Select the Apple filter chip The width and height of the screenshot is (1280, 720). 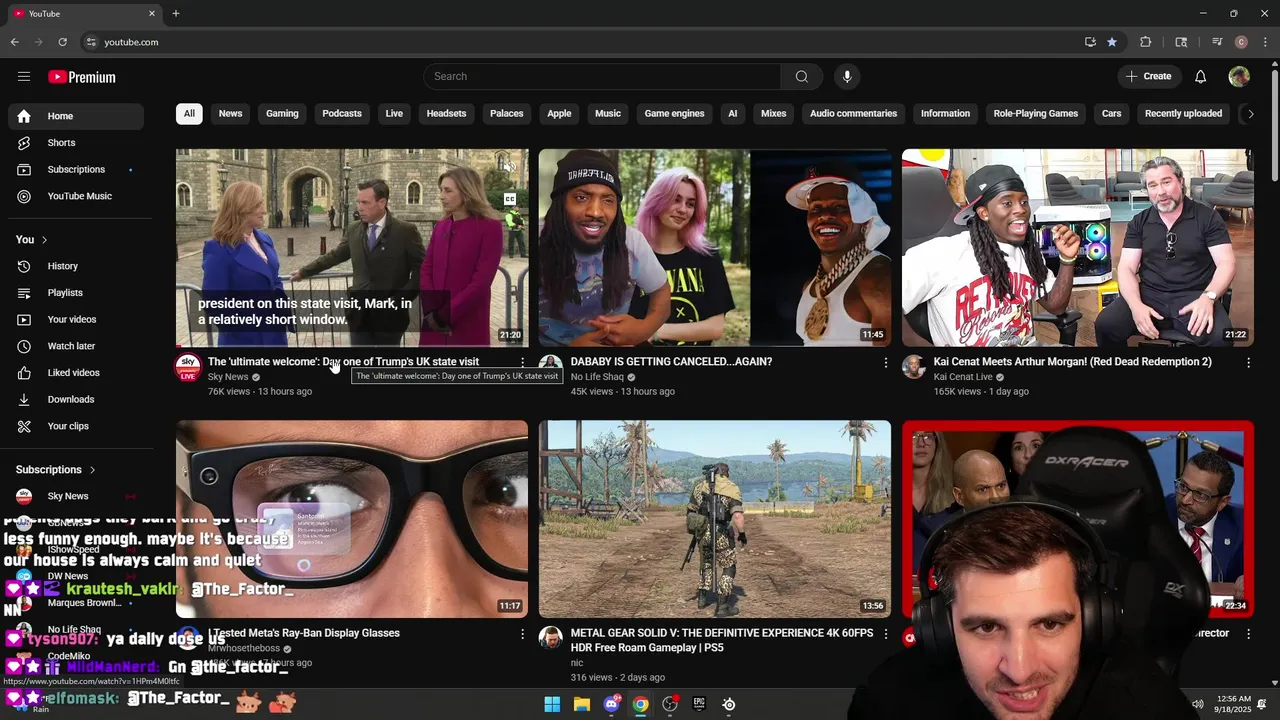559,114
